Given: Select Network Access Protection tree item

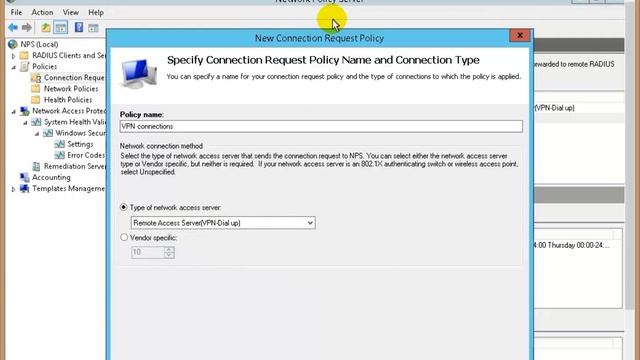Looking at the screenshot, I should click(x=69, y=111).
